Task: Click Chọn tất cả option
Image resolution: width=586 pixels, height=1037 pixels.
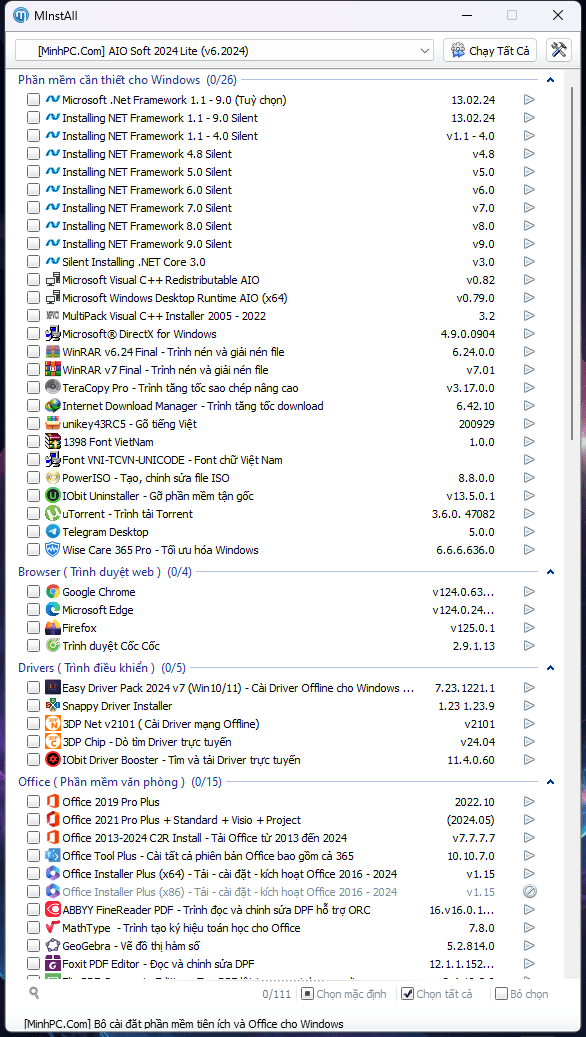Action: (x=437, y=993)
